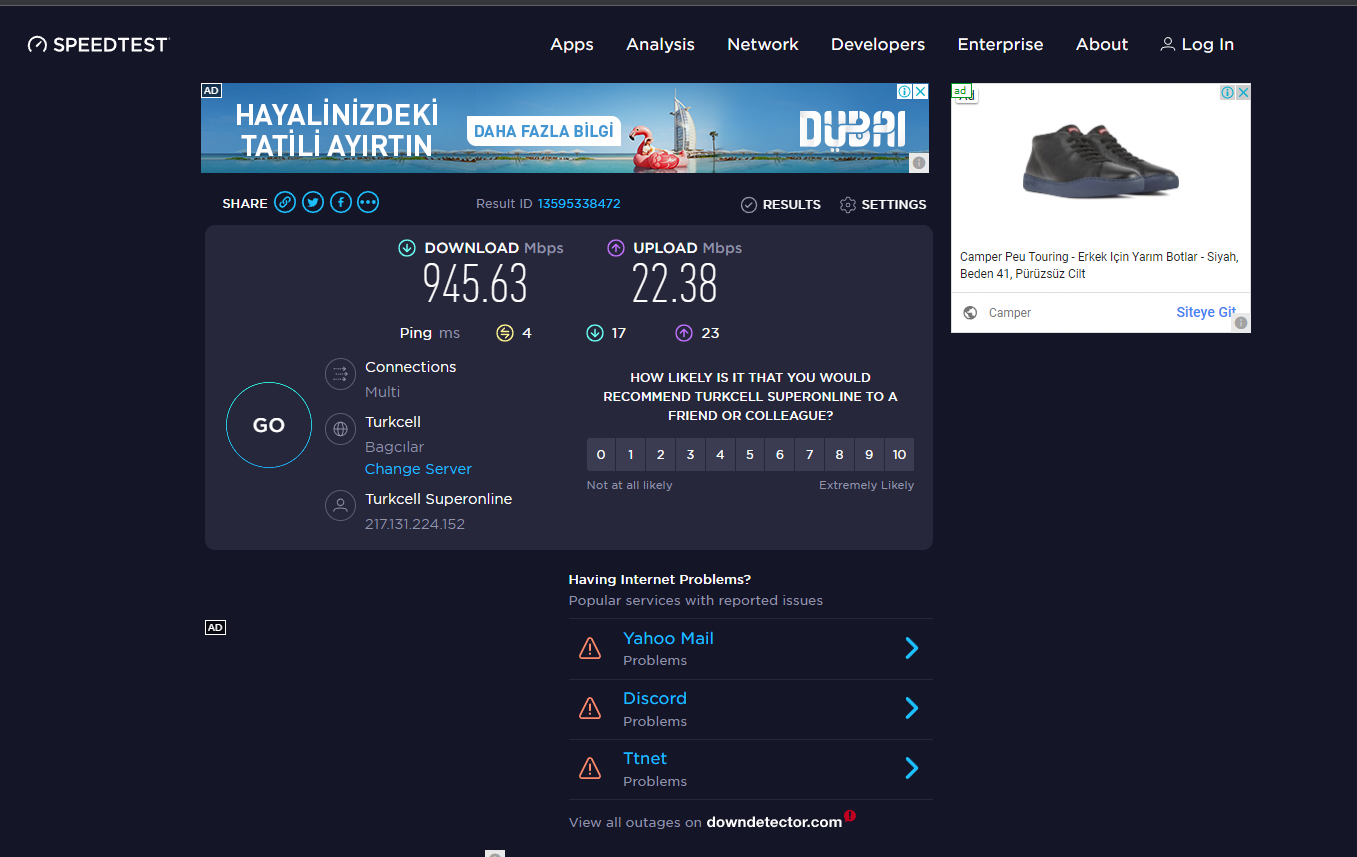Select rating 0 Not at all likely
This screenshot has height=857, width=1357.
tap(601, 455)
